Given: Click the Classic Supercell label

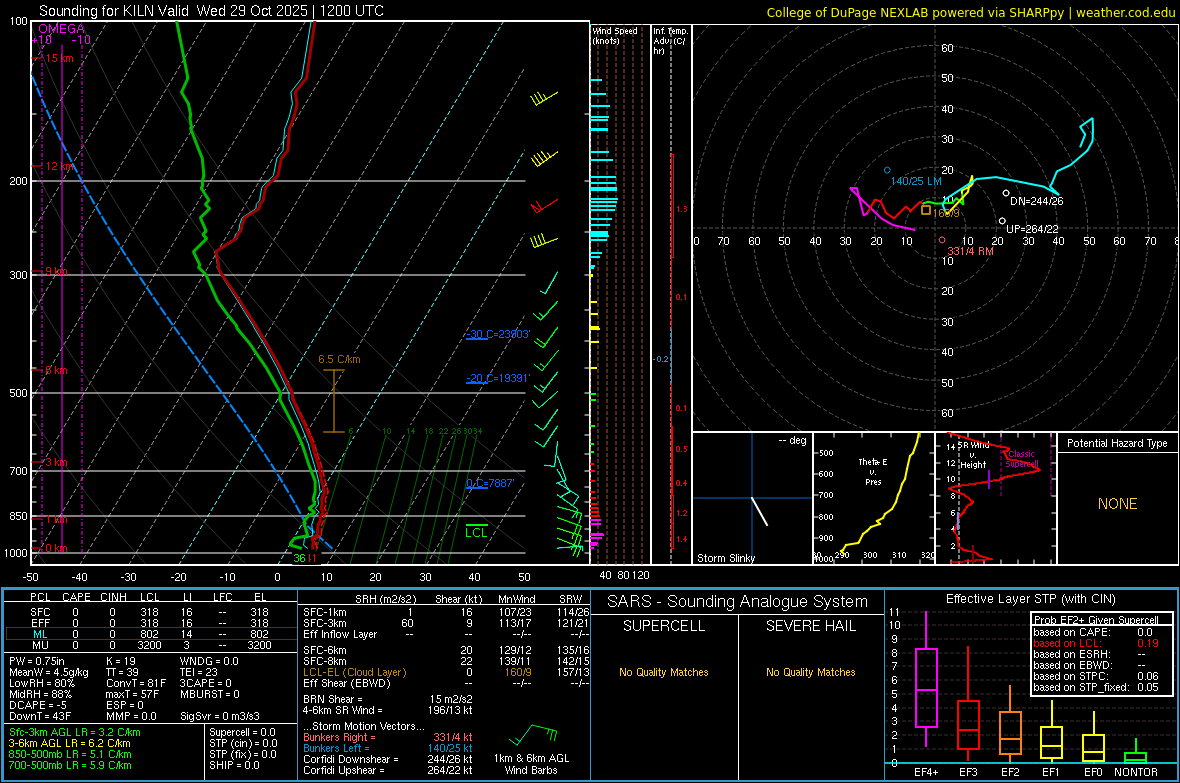Looking at the screenshot, I should click(1021, 459).
